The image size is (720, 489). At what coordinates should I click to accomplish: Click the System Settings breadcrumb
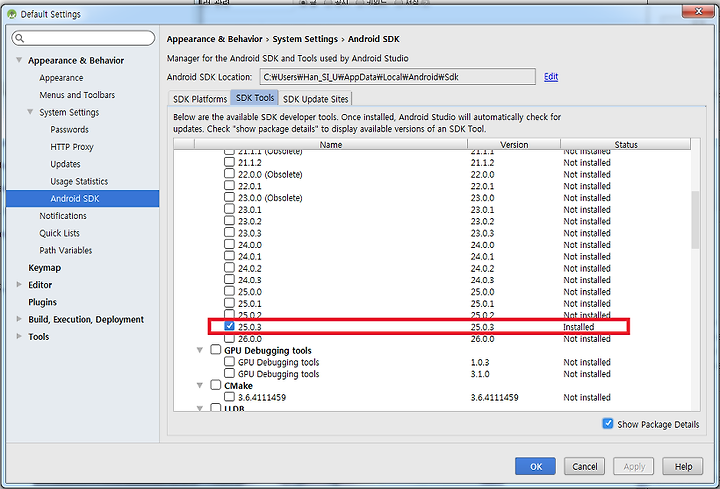pos(305,39)
